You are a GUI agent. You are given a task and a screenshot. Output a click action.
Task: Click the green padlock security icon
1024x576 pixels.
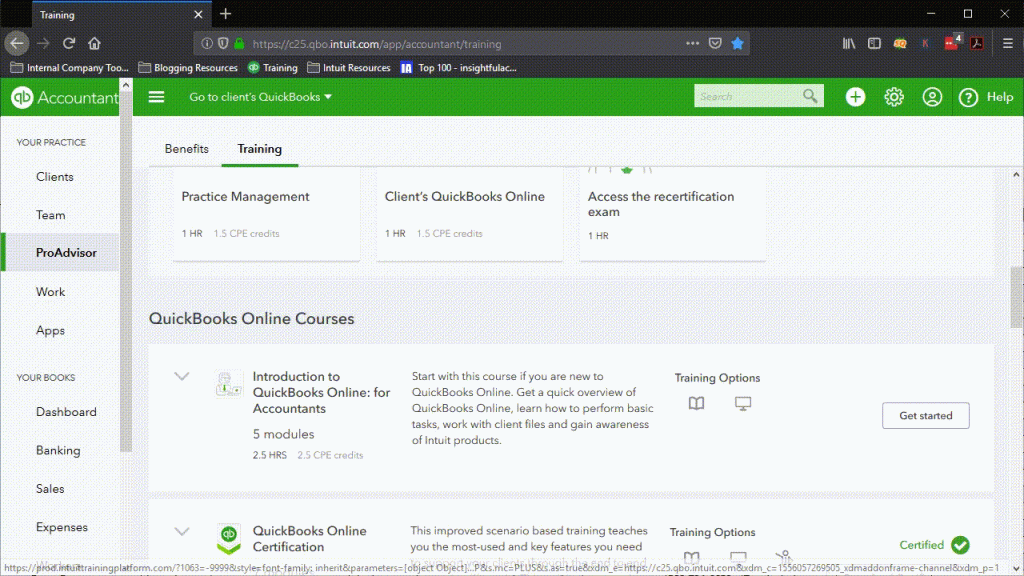pos(240,43)
